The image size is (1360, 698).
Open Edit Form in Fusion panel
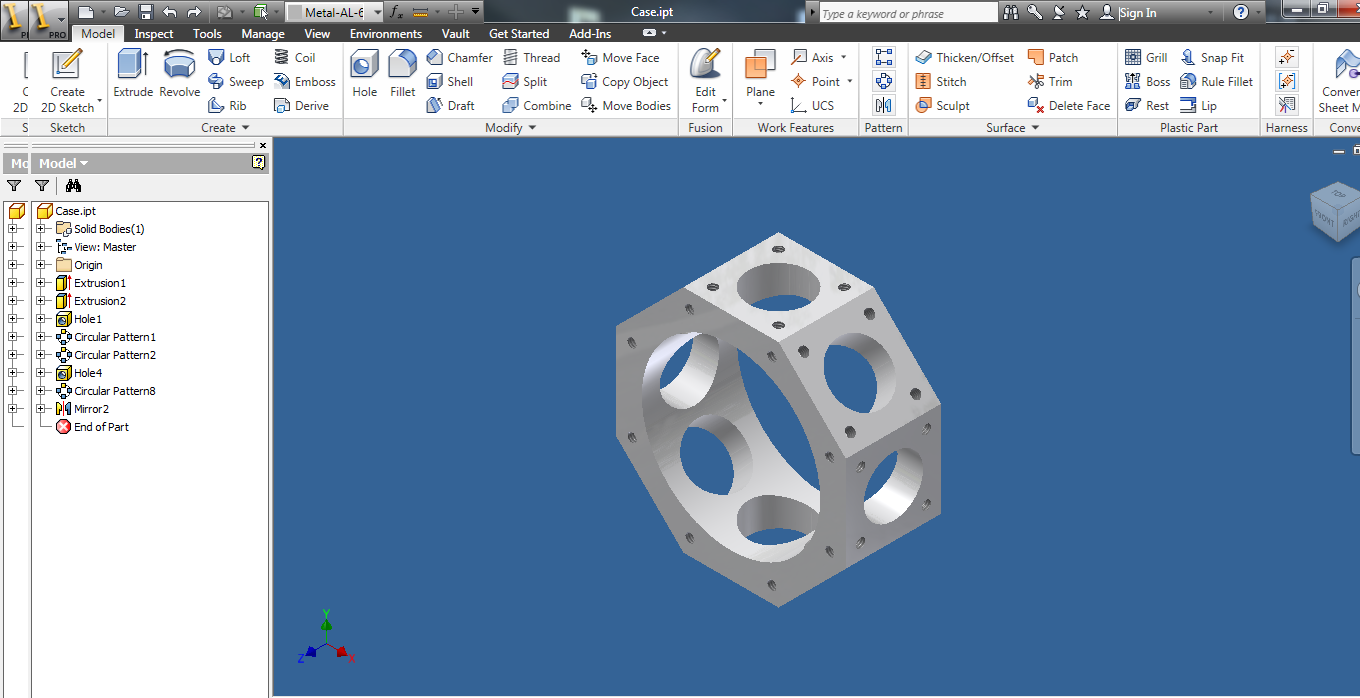click(x=706, y=80)
